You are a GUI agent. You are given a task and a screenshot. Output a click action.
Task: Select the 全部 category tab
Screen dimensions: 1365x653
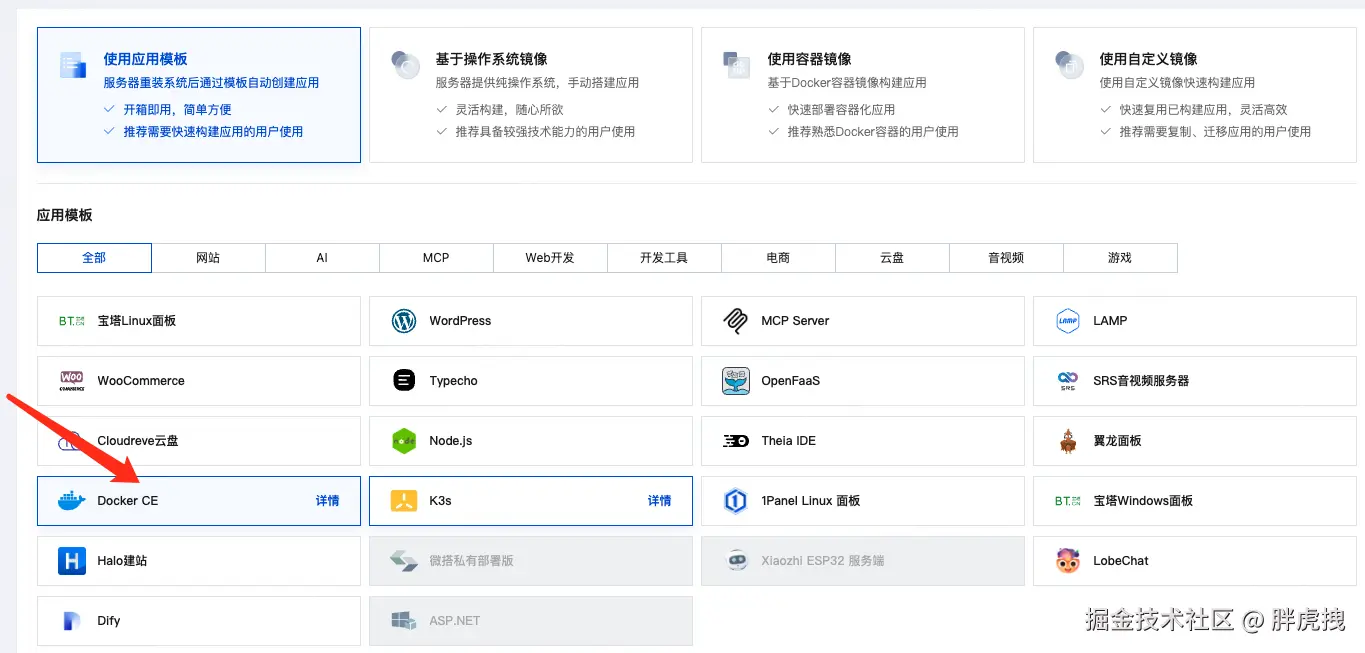[94, 258]
